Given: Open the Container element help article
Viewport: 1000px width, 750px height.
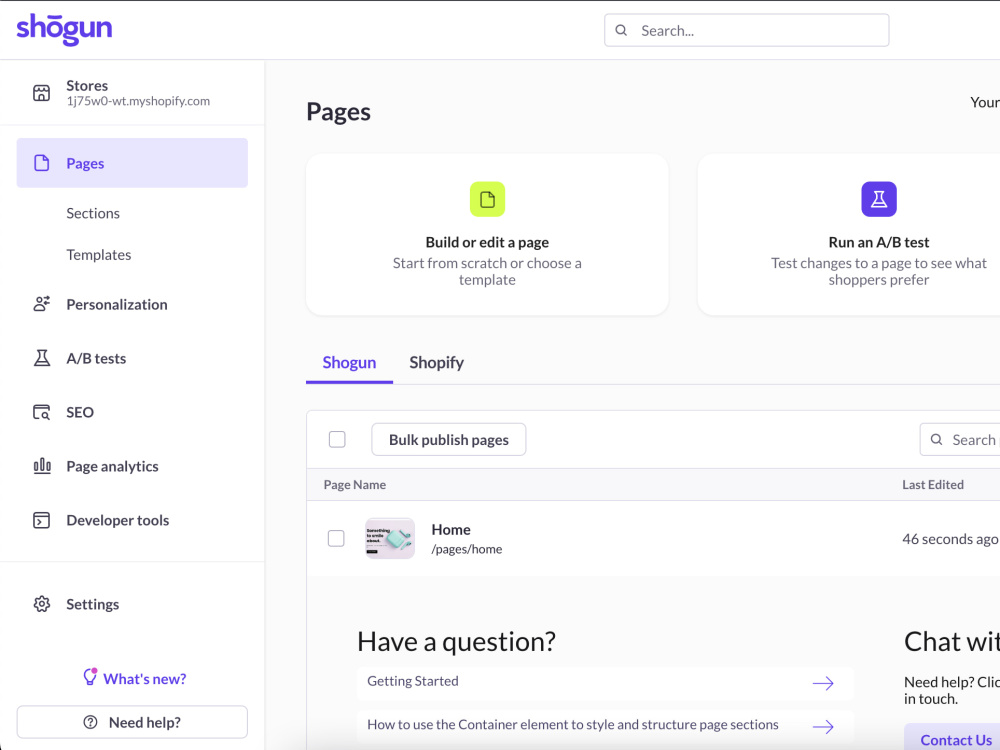Looking at the screenshot, I should click(x=605, y=726).
